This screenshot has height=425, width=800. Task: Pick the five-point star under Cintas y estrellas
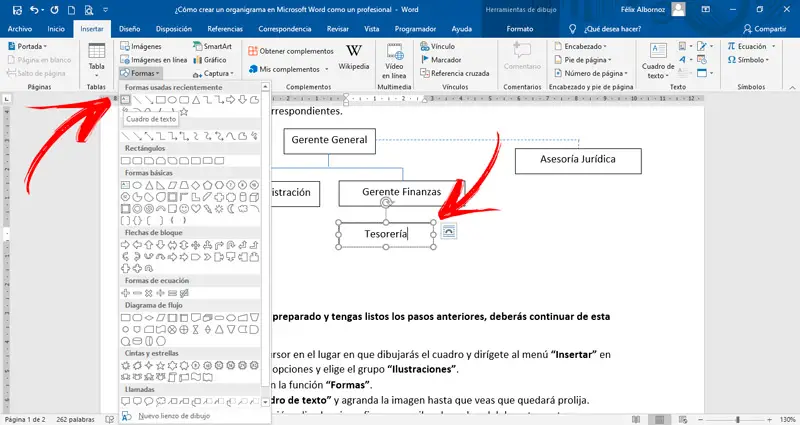[160, 365]
